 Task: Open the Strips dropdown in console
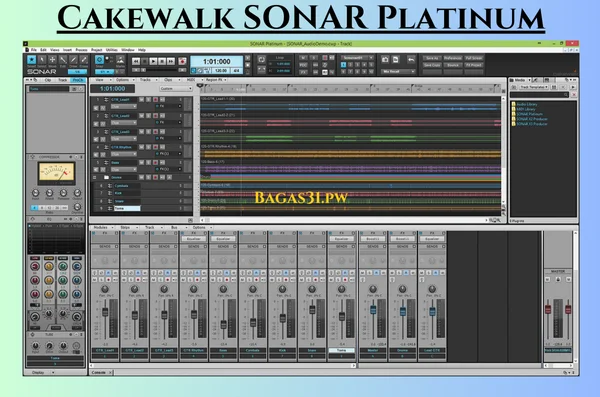(128, 227)
